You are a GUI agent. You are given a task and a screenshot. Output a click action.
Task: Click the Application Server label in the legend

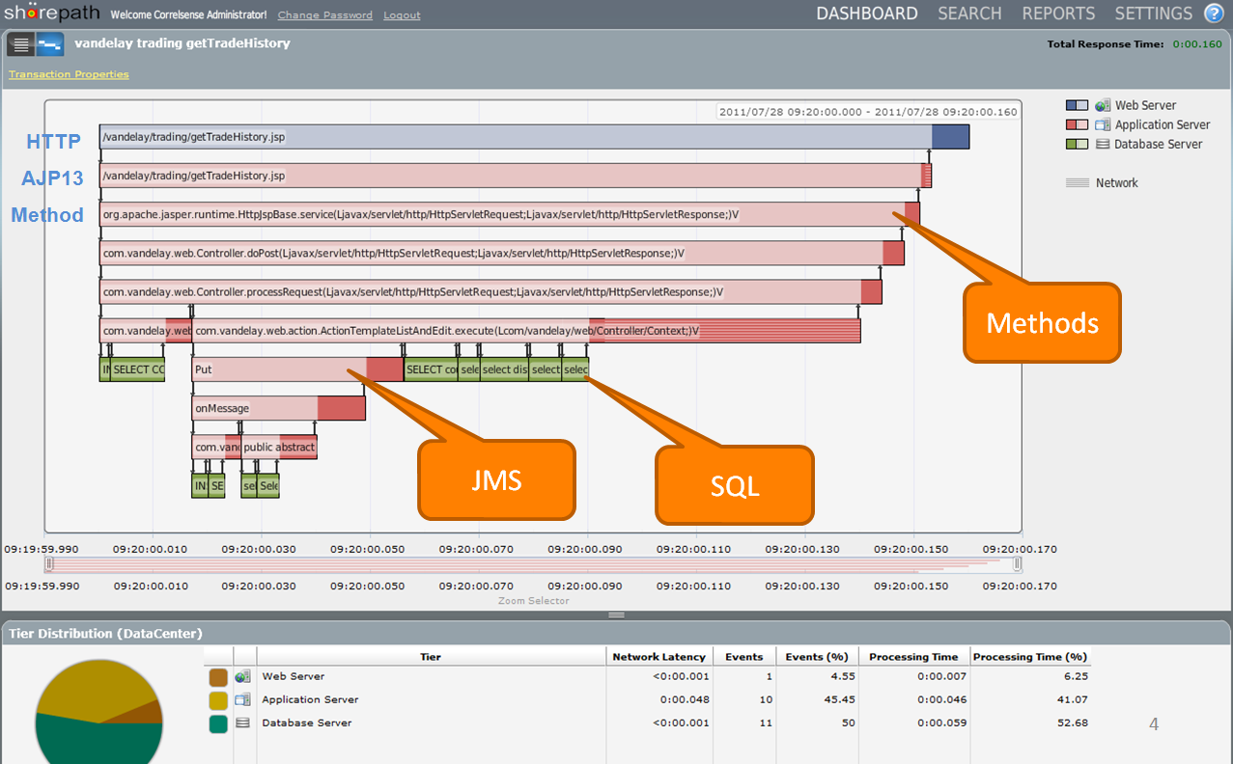(1163, 125)
